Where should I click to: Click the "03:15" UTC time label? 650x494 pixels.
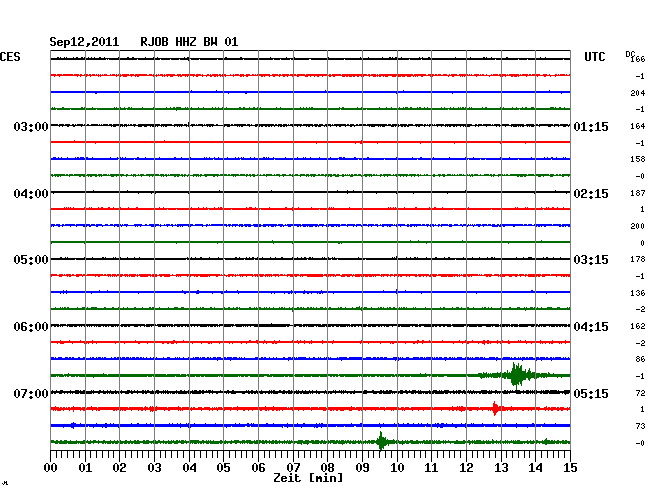pyautogui.click(x=591, y=260)
